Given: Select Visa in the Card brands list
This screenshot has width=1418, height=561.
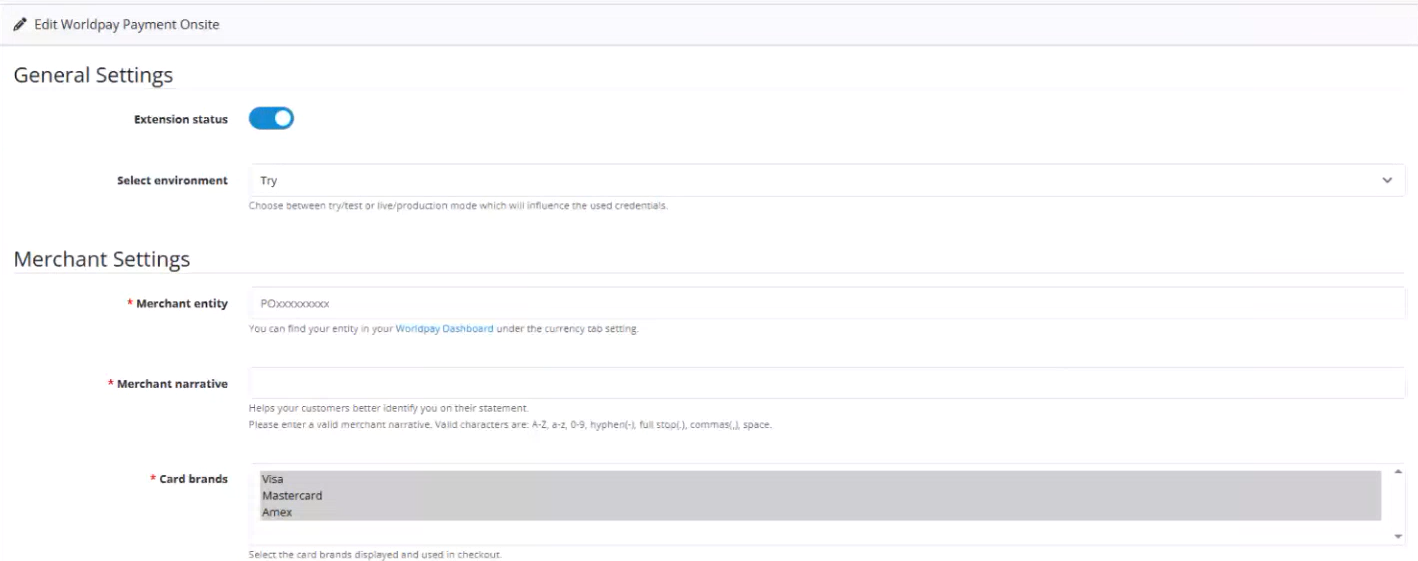Looking at the screenshot, I should pos(273,479).
